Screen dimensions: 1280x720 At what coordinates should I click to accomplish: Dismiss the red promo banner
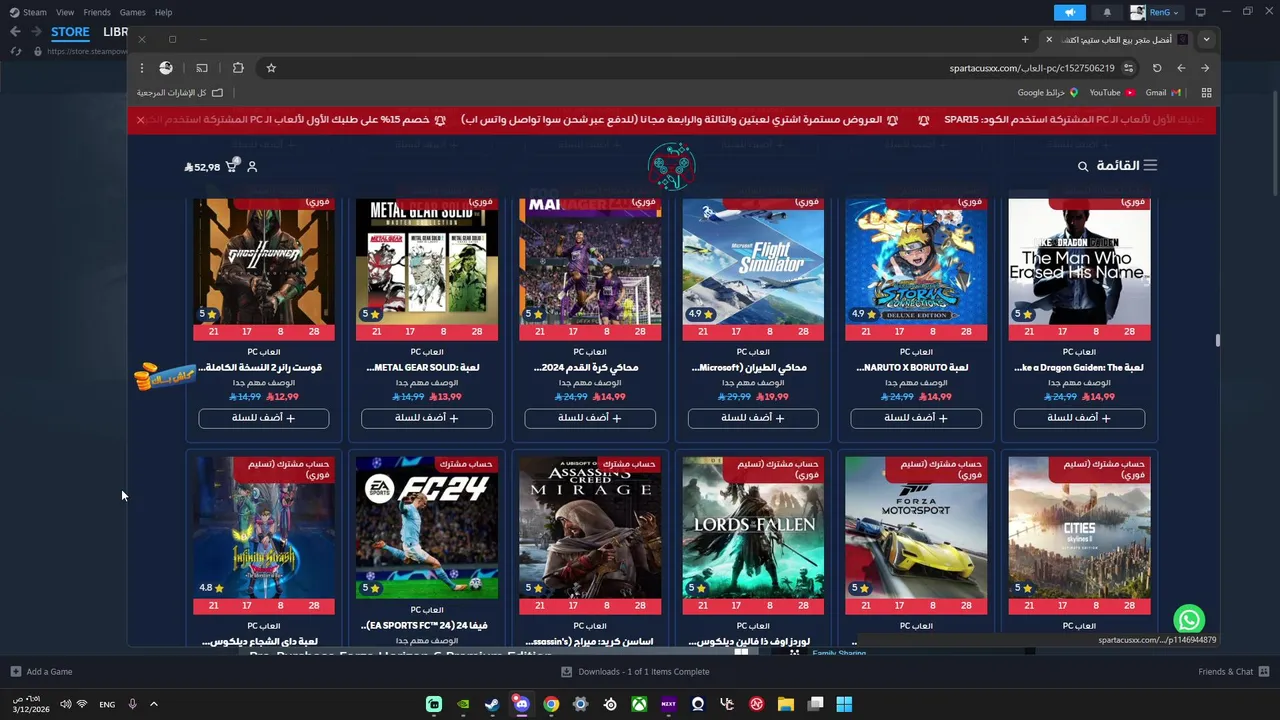coord(140,120)
